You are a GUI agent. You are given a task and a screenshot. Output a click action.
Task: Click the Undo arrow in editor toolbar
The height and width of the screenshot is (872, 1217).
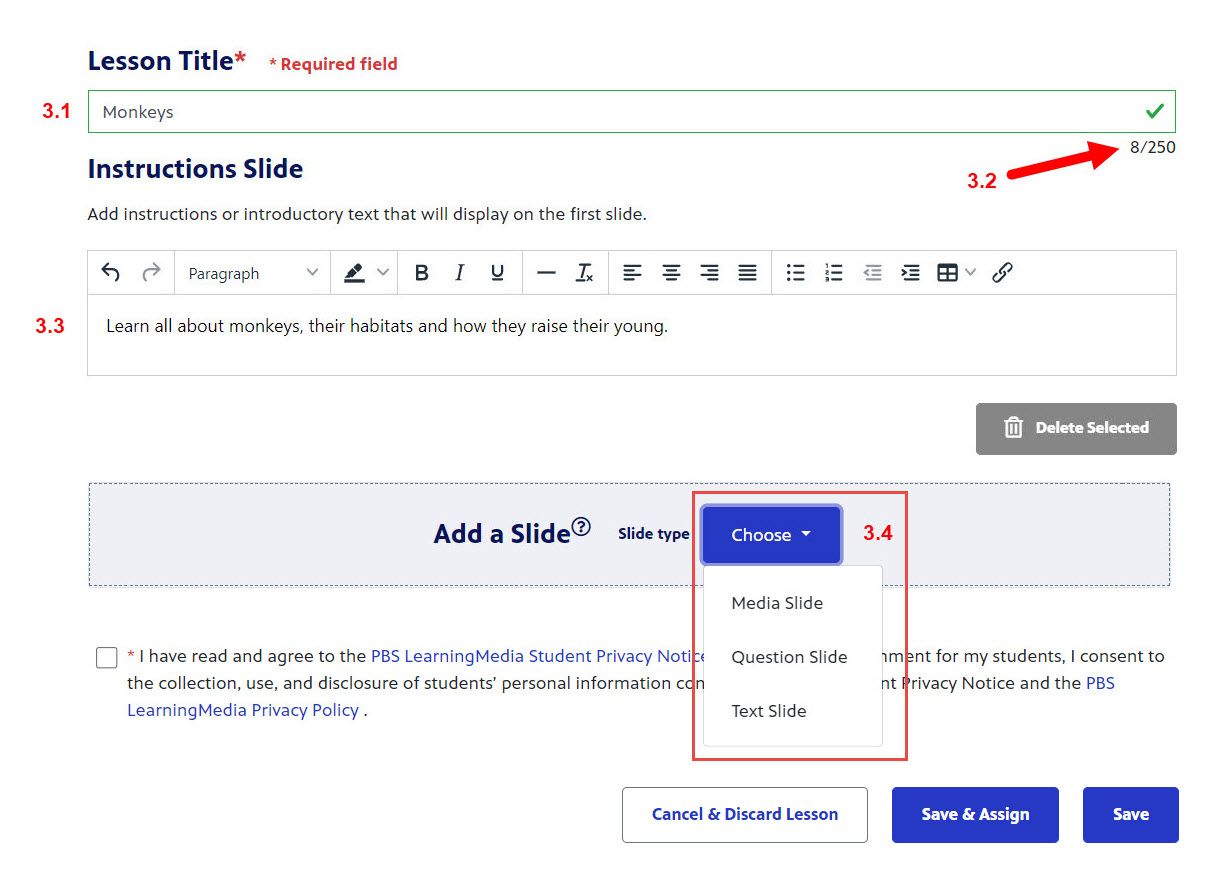coord(111,273)
